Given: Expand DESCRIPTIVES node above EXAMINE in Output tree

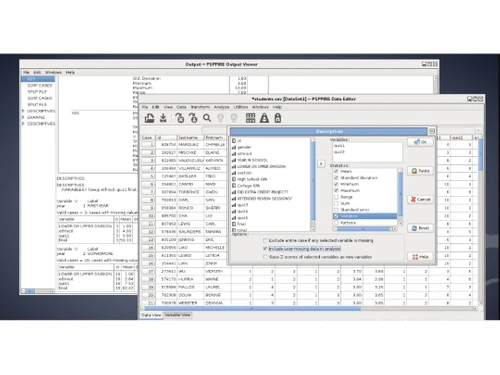Looking at the screenshot, I should pos(23,111).
